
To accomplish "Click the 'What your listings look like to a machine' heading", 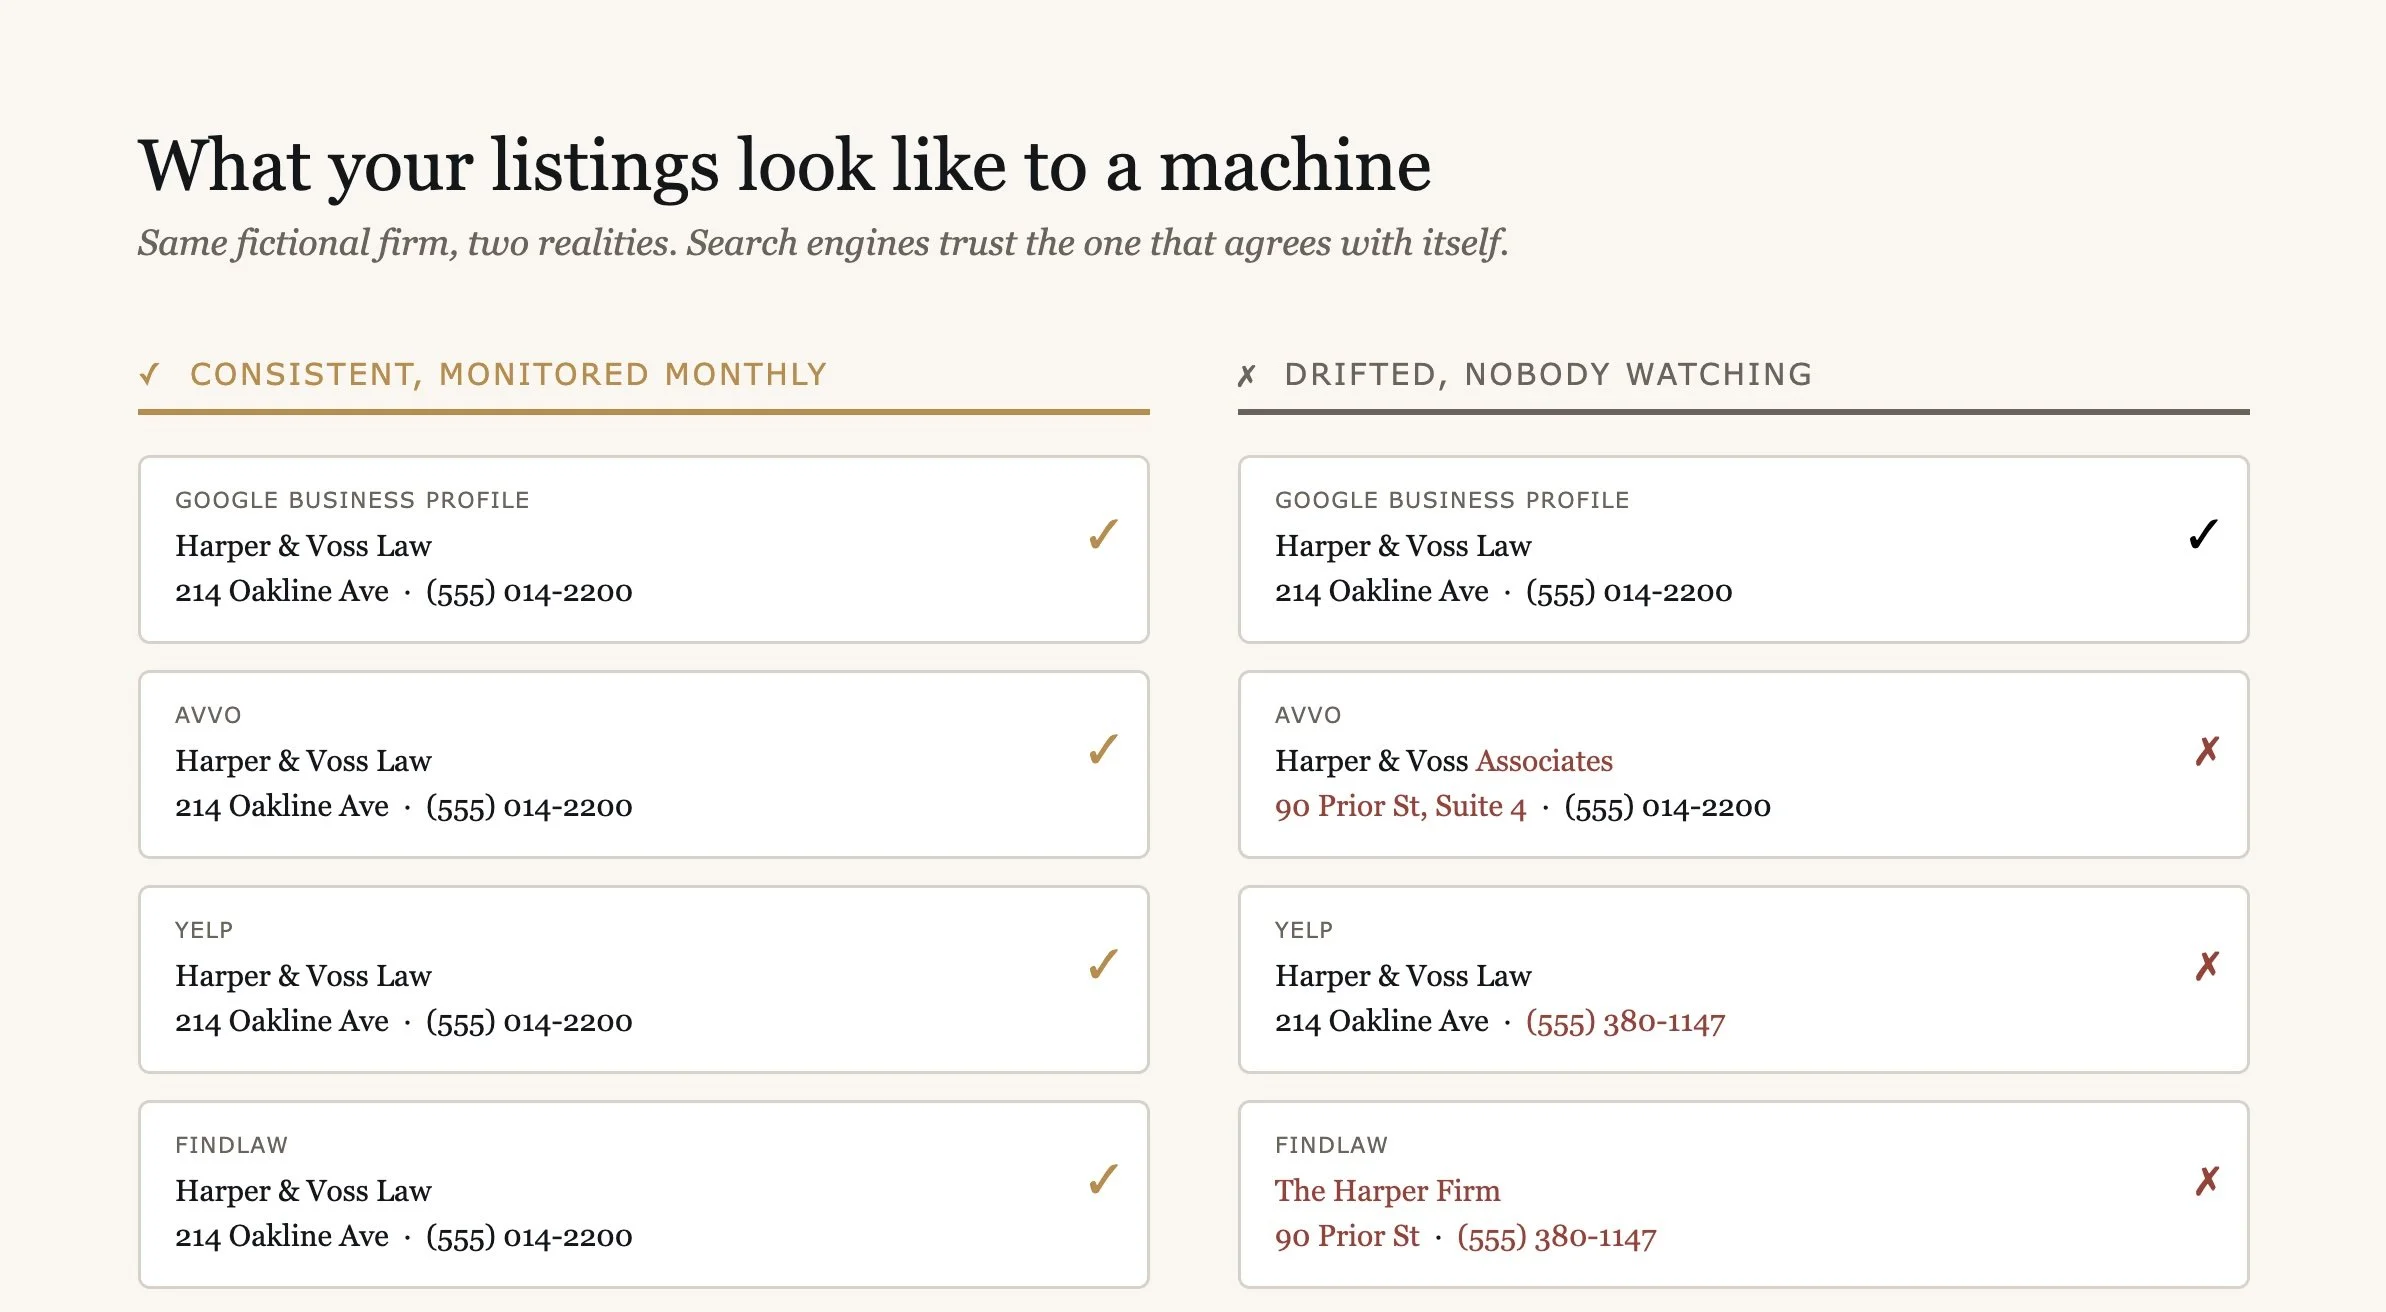I will [785, 166].
